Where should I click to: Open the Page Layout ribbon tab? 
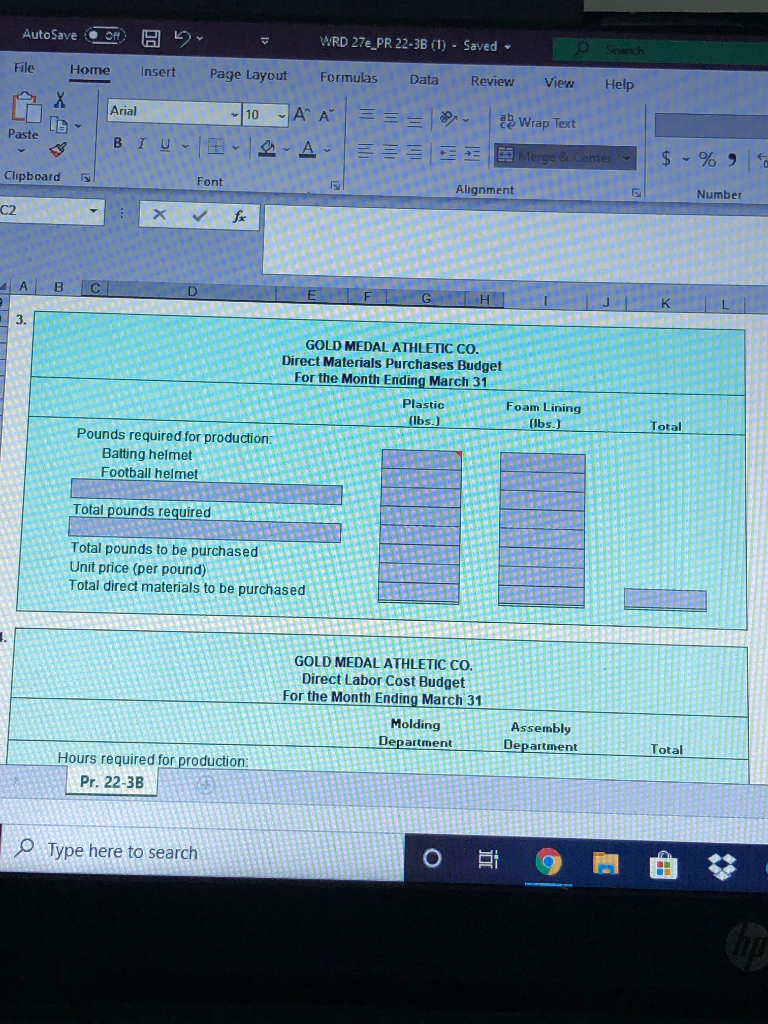[x=248, y=75]
